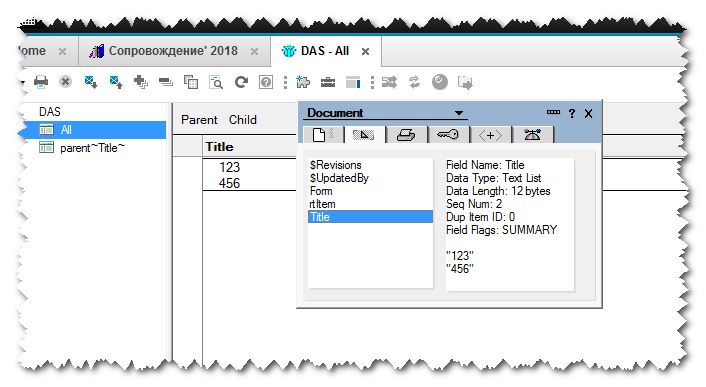Click the overlapping grid windows icon
This screenshot has width=706, height=387.
coord(191,82)
